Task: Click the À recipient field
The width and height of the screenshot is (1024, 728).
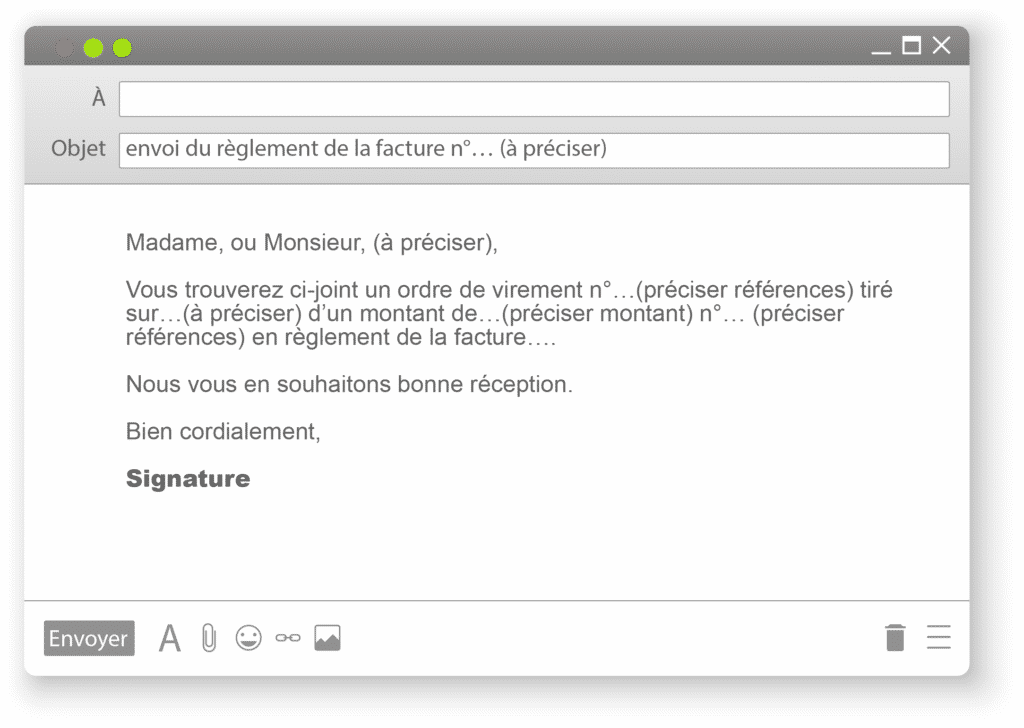Action: (x=534, y=98)
